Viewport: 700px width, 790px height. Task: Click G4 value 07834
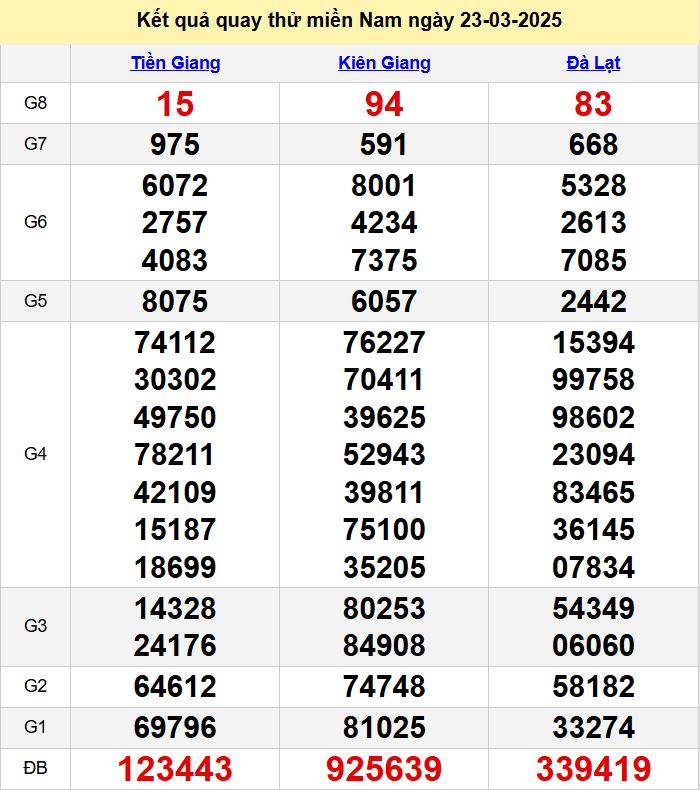[594, 567]
